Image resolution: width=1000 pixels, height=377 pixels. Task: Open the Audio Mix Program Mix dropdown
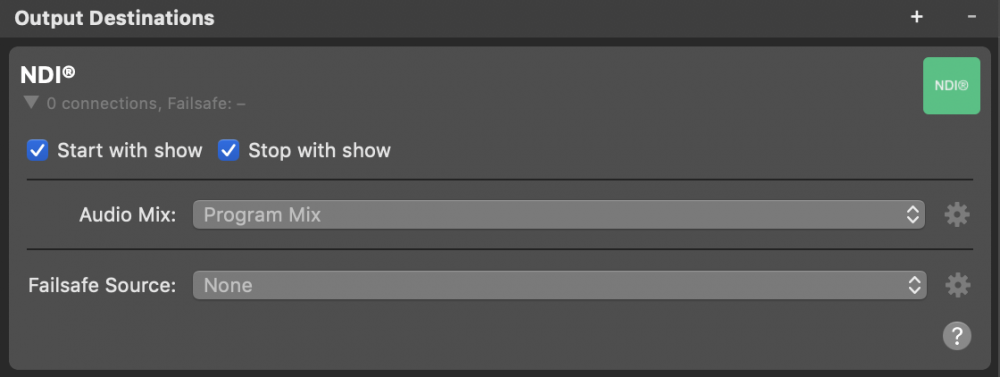coord(559,215)
